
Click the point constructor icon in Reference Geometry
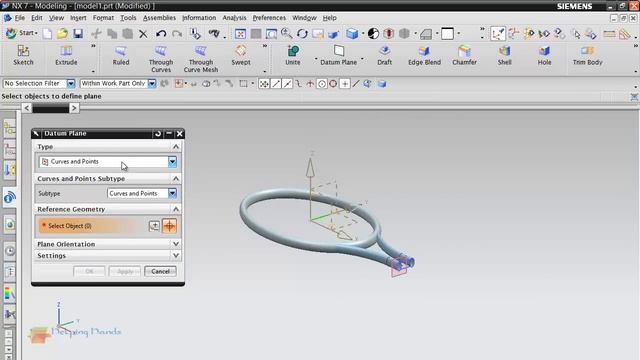(x=154, y=226)
